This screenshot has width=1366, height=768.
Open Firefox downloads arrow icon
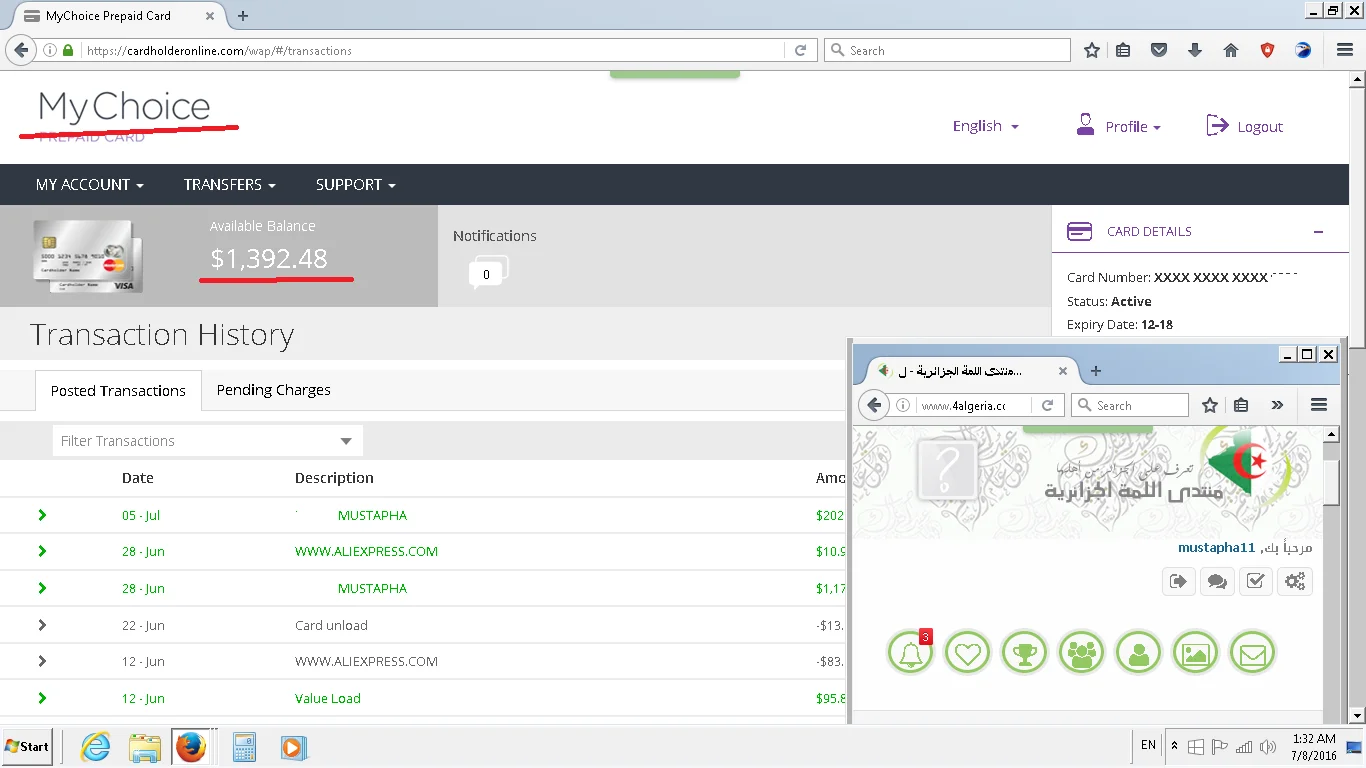(x=1195, y=50)
